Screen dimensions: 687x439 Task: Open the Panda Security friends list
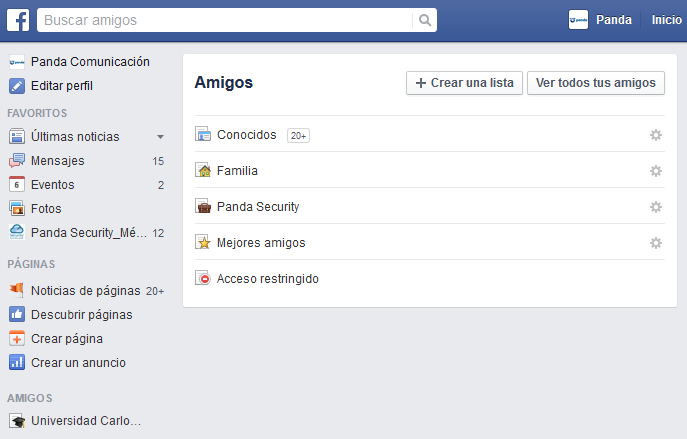(257, 207)
